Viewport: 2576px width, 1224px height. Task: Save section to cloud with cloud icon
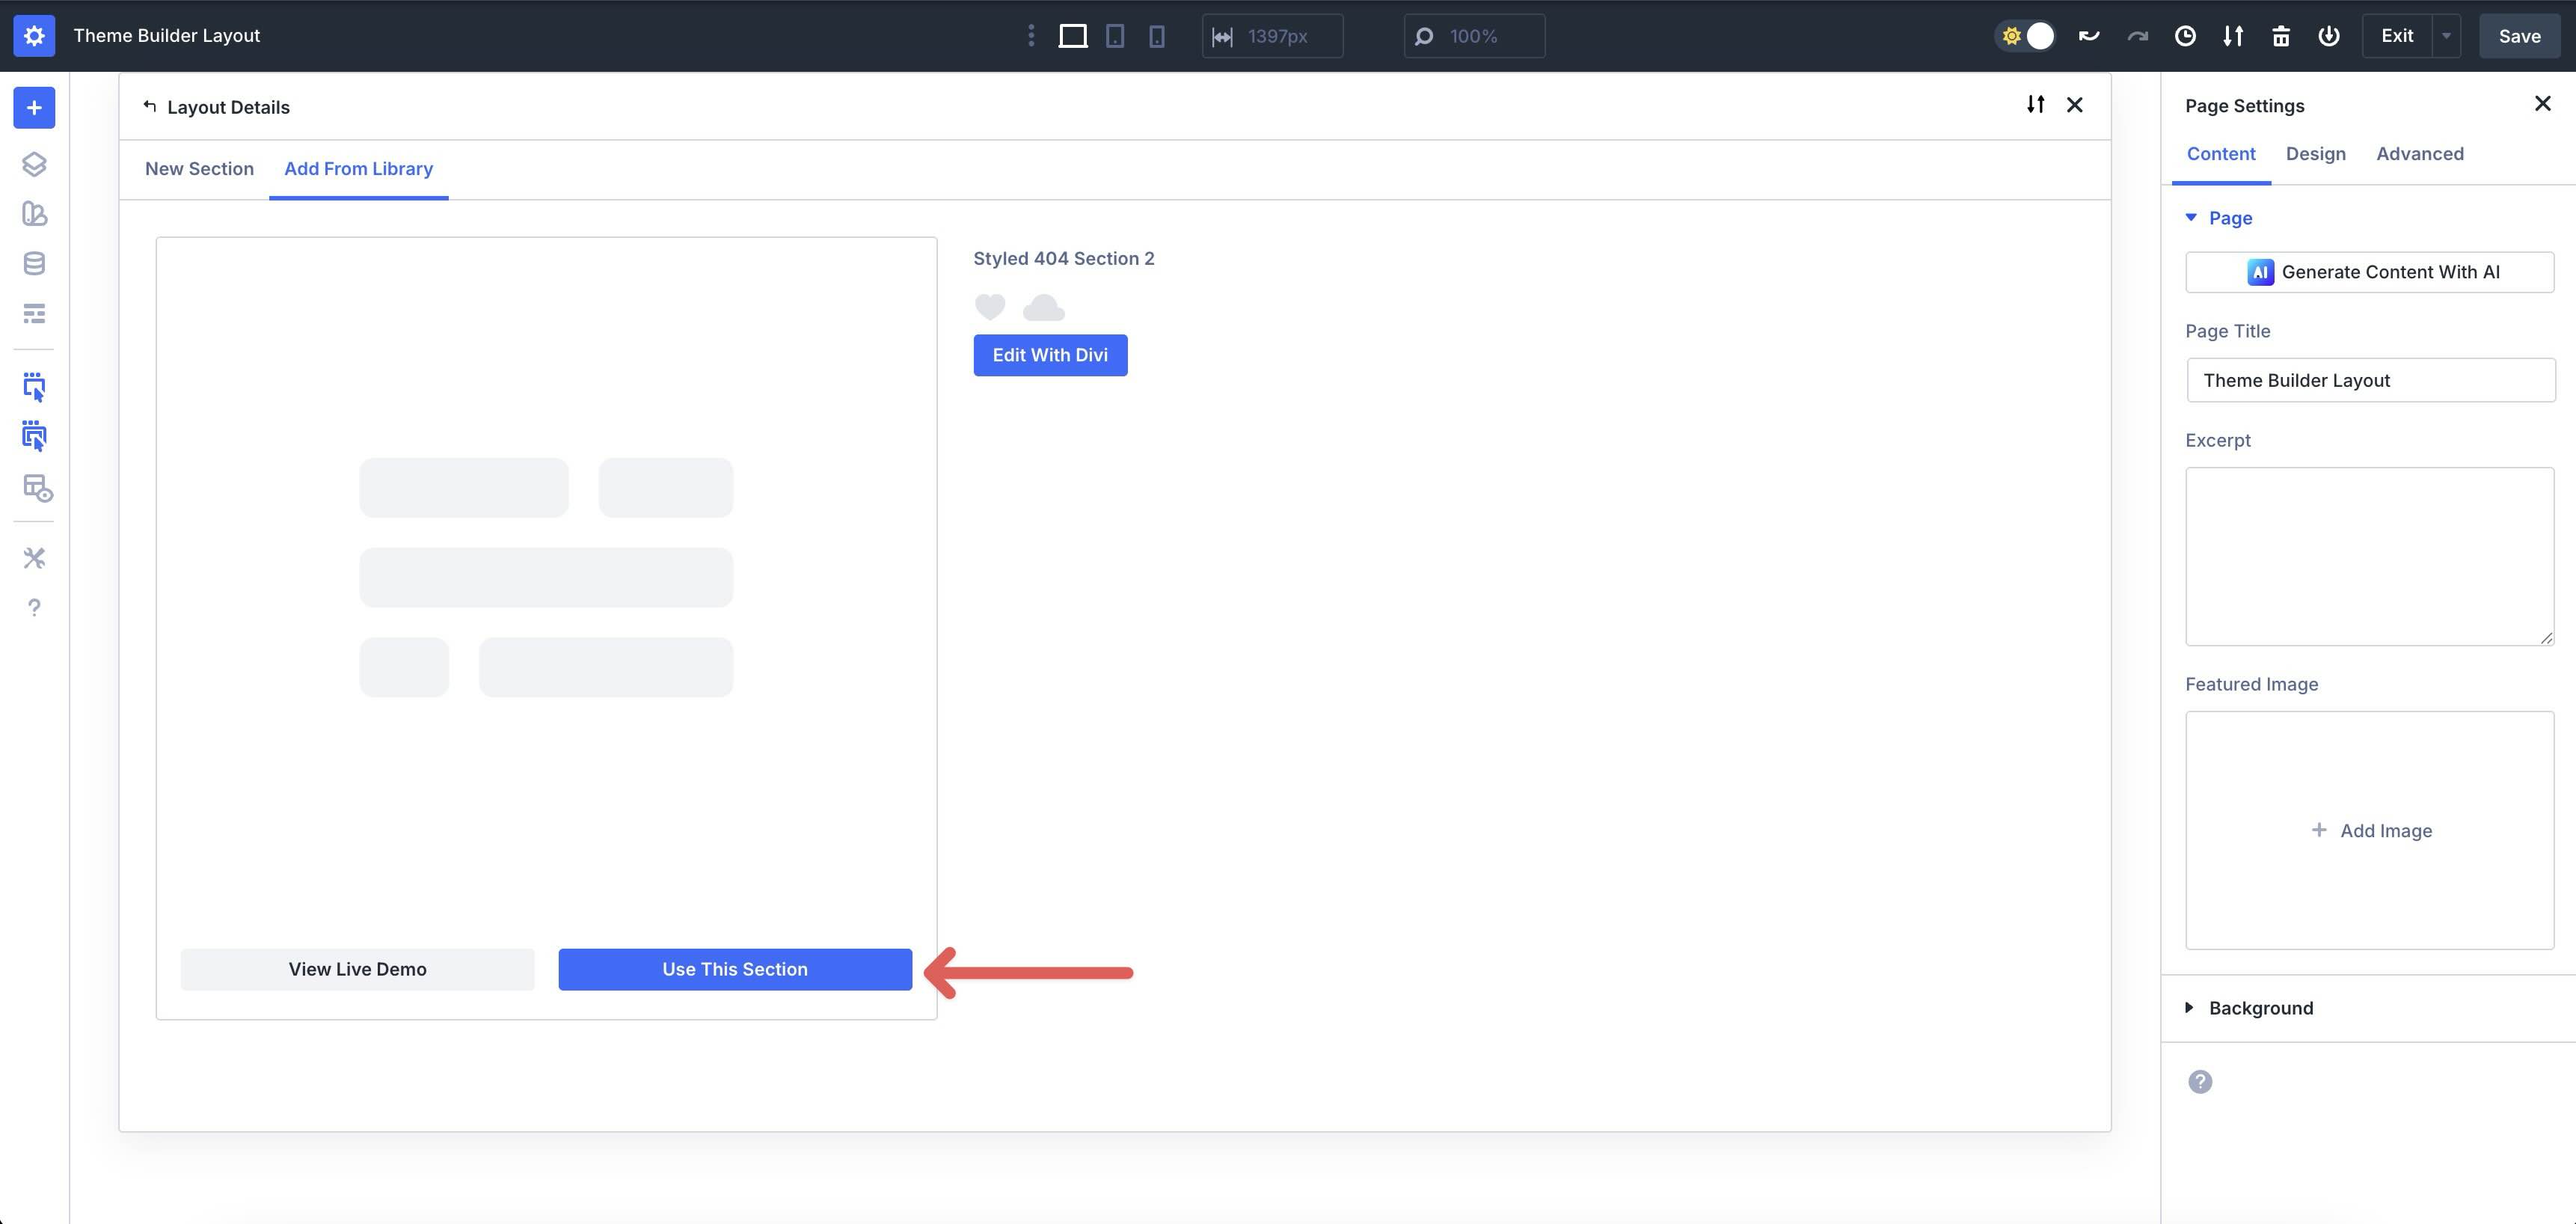point(1042,307)
